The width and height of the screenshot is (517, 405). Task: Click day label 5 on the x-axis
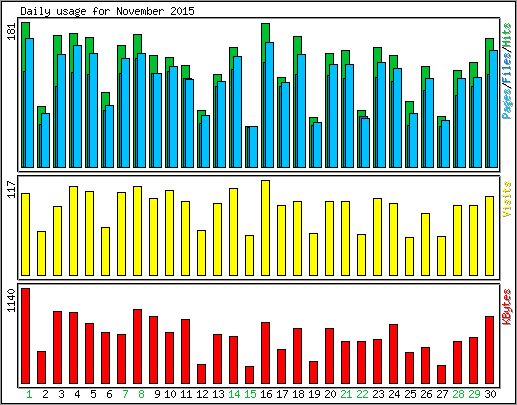(x=93, y=394)
